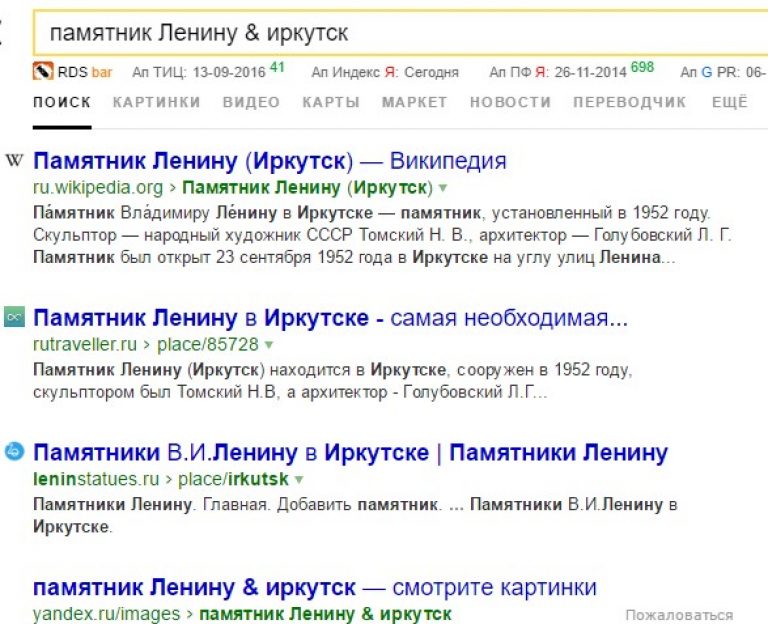Click the 'Ап Индекс Я: Сегодня' indicator
Image resolution: width=768 pixels, height=624 pixels.
click(385, 72)
